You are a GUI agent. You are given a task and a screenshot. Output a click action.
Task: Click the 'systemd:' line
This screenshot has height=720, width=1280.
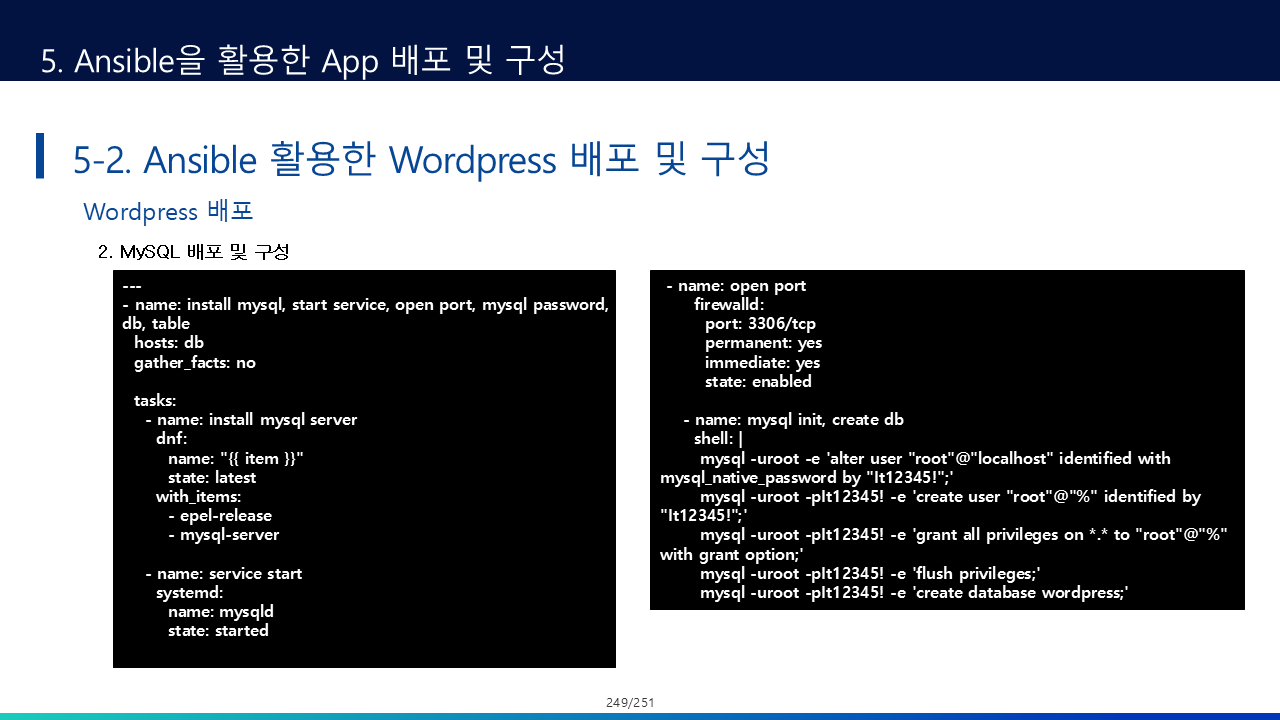tap(189, 592)
